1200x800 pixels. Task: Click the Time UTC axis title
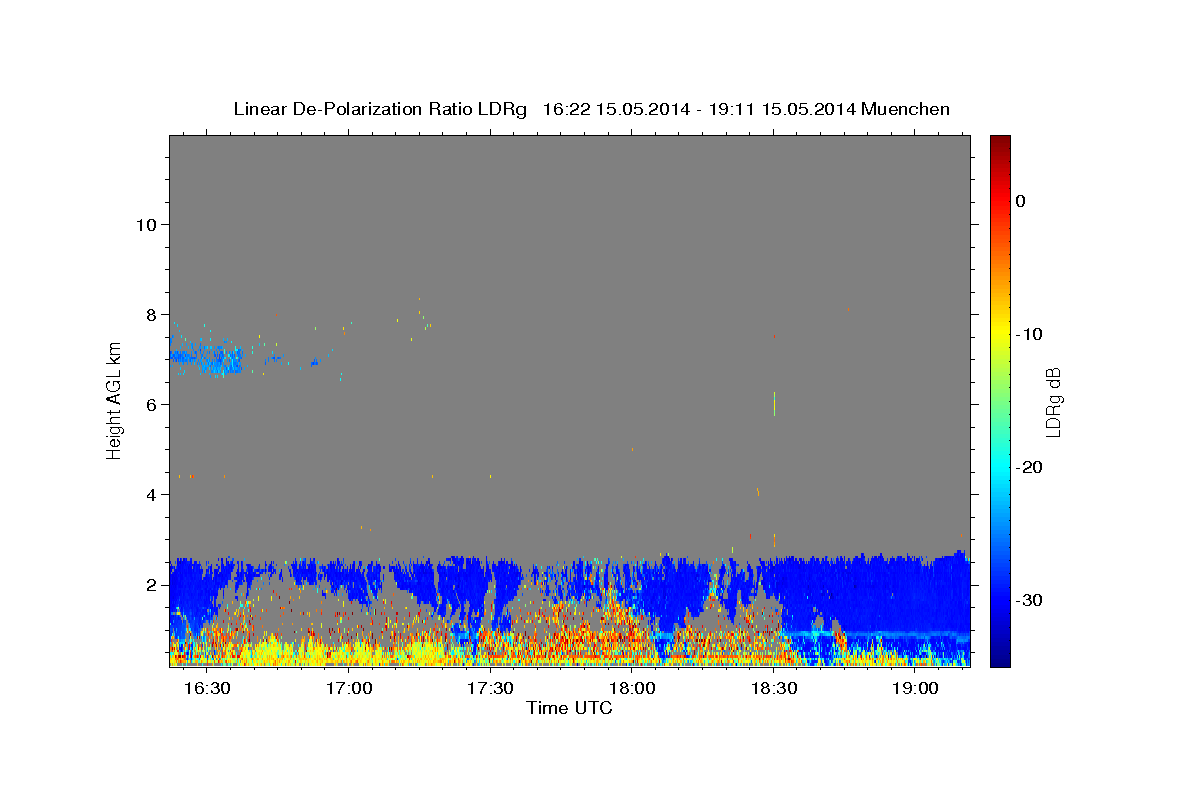569,708
